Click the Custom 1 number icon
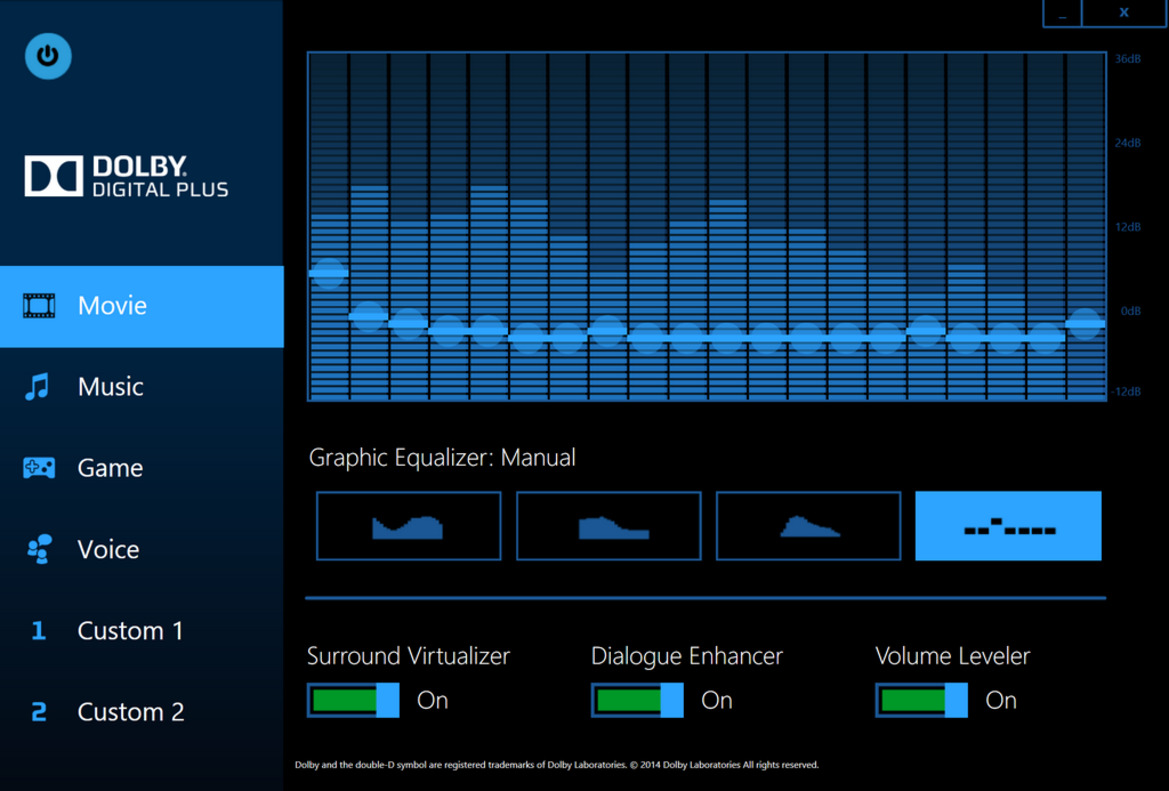This screenshot has height=791, width=1169. click(38, 631)
